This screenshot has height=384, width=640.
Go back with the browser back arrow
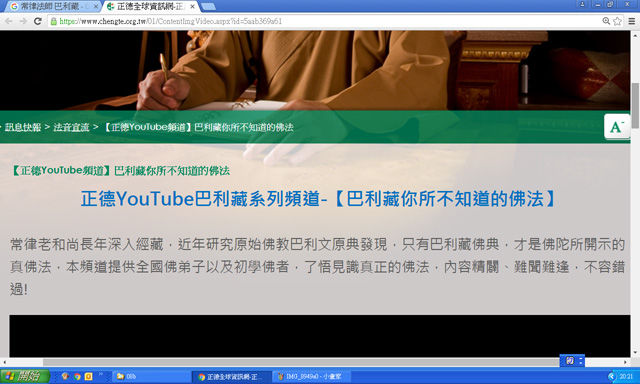click(x=9, y=21)
